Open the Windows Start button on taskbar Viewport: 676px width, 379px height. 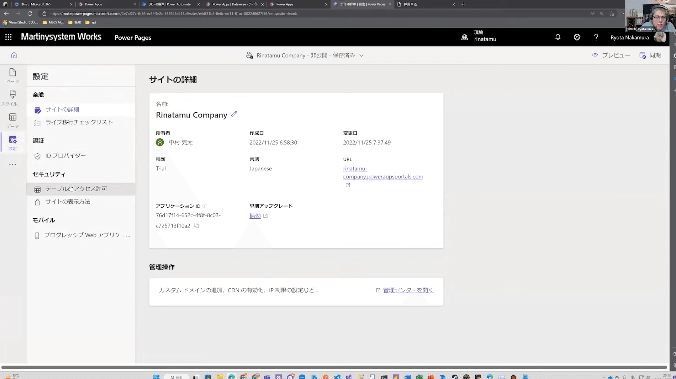coord(156,377)
